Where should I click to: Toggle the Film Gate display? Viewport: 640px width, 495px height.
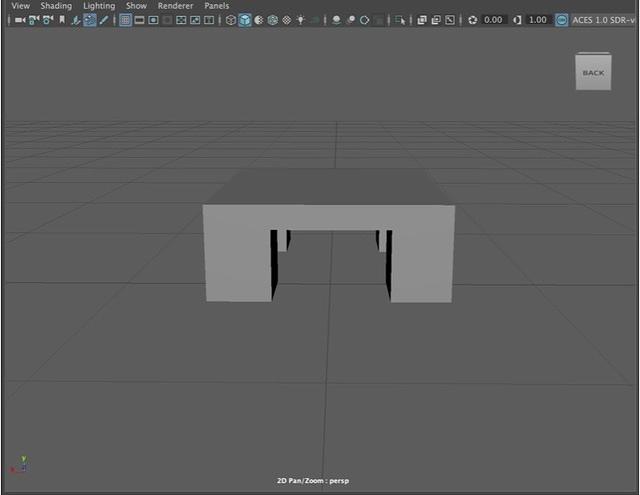(139, 20)
